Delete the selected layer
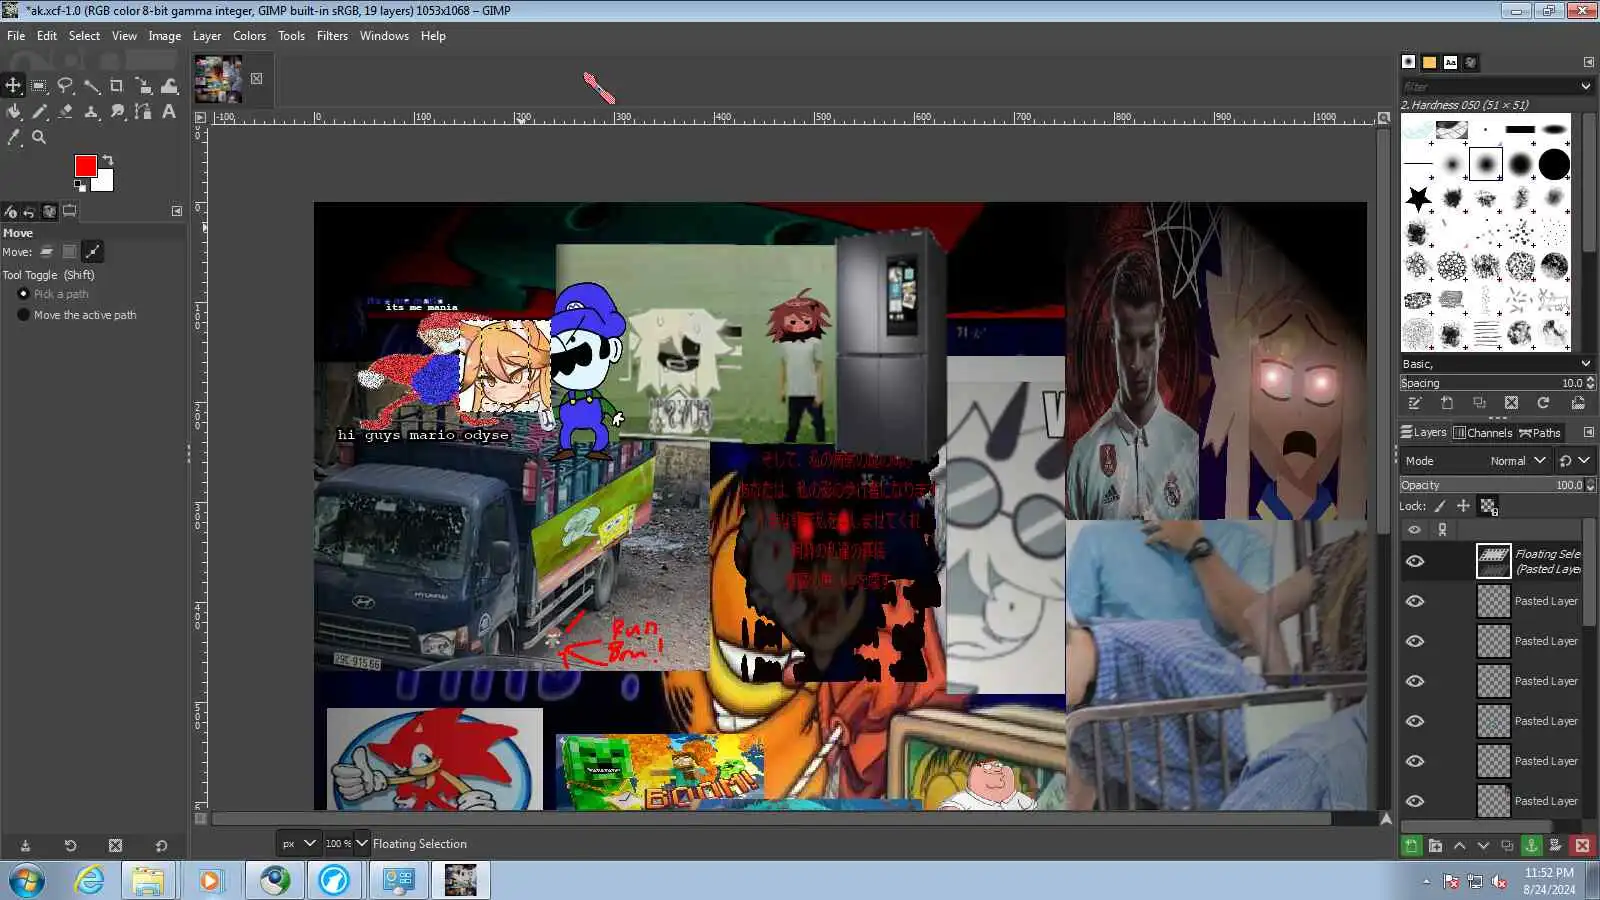Image resolution: width=1600 pixels, height=900 pixels. 1582,845
